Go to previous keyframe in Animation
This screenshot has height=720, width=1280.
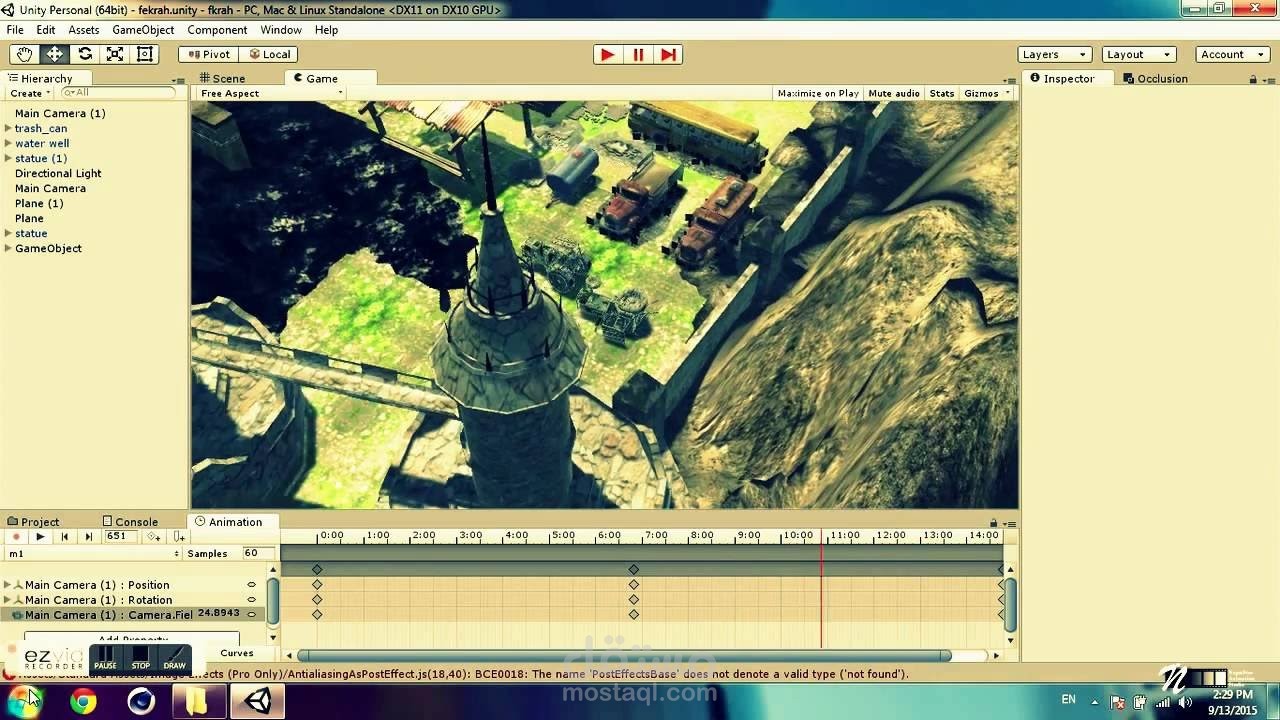(64, 537)
